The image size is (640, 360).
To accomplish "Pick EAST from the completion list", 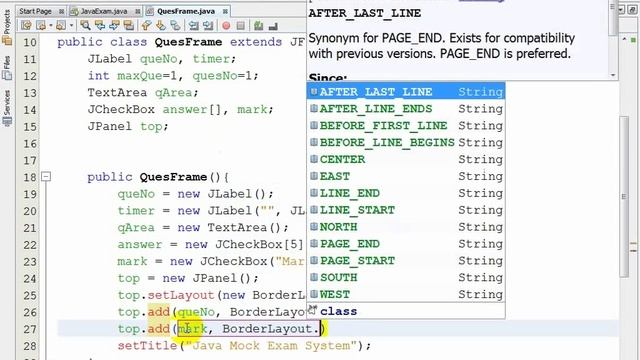I will click(x=406, y=176).
